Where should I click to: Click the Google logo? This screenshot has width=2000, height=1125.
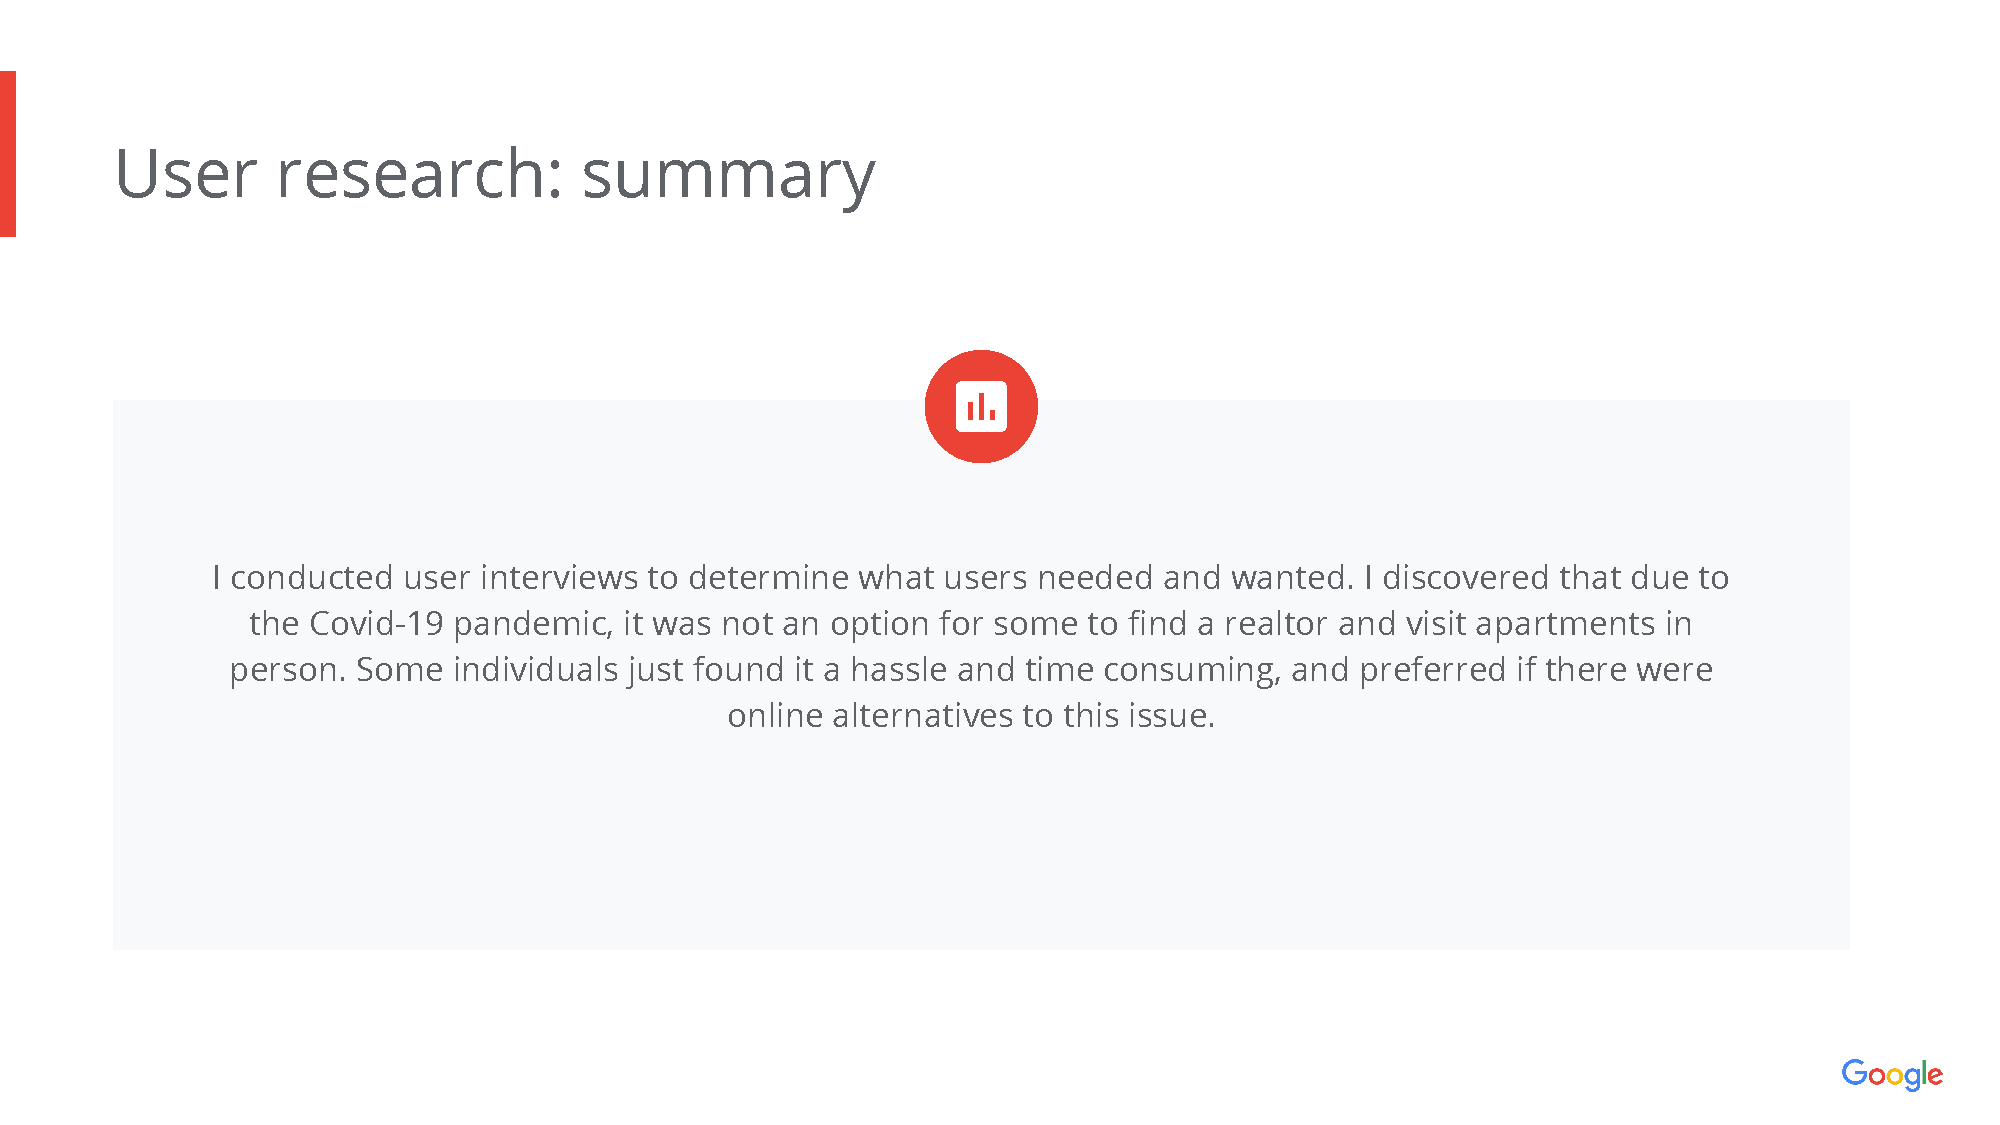point(1892,1075)
